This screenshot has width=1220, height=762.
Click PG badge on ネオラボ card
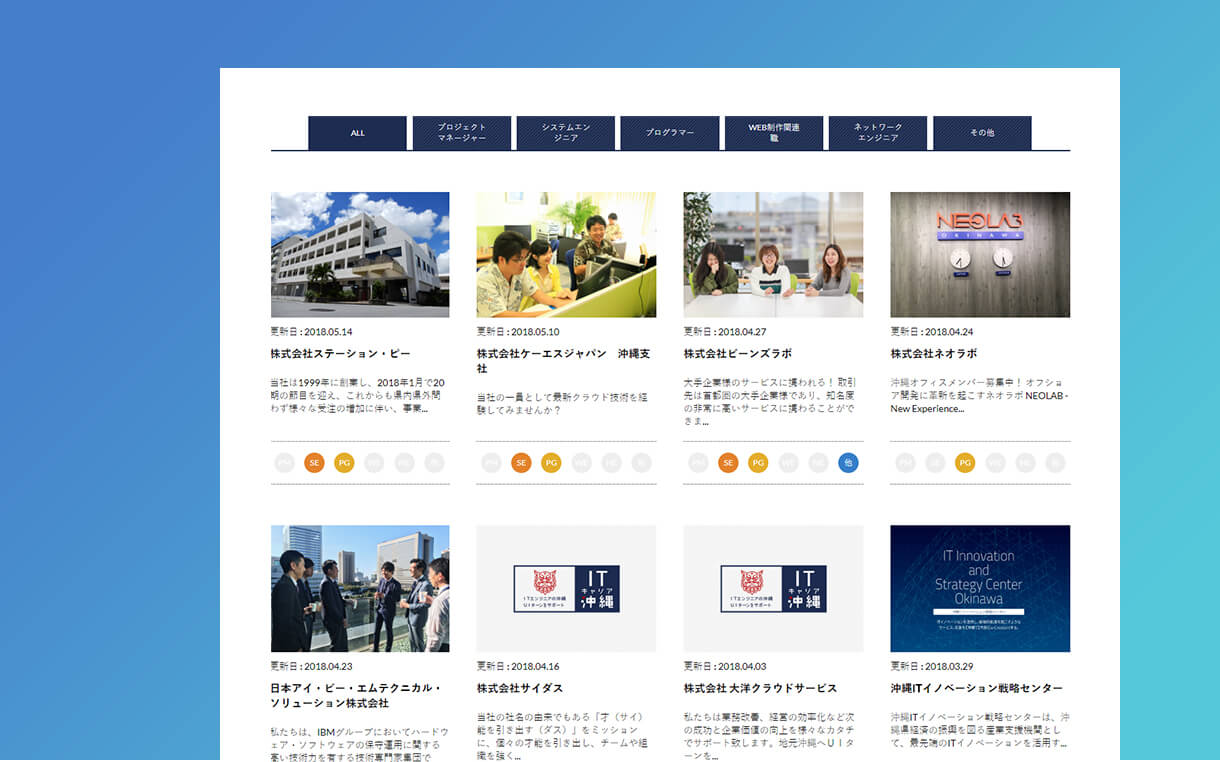(965, 463)
